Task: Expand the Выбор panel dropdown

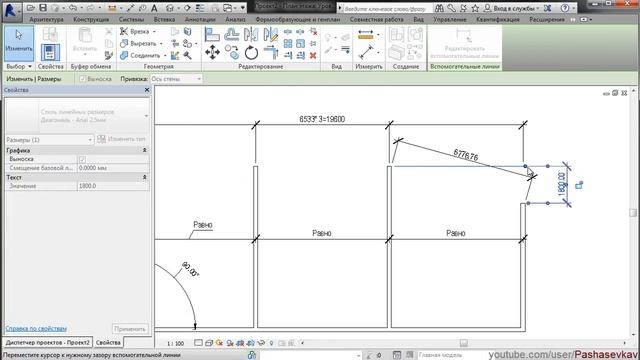Action: pyautogui.click(x=29, y=67)
